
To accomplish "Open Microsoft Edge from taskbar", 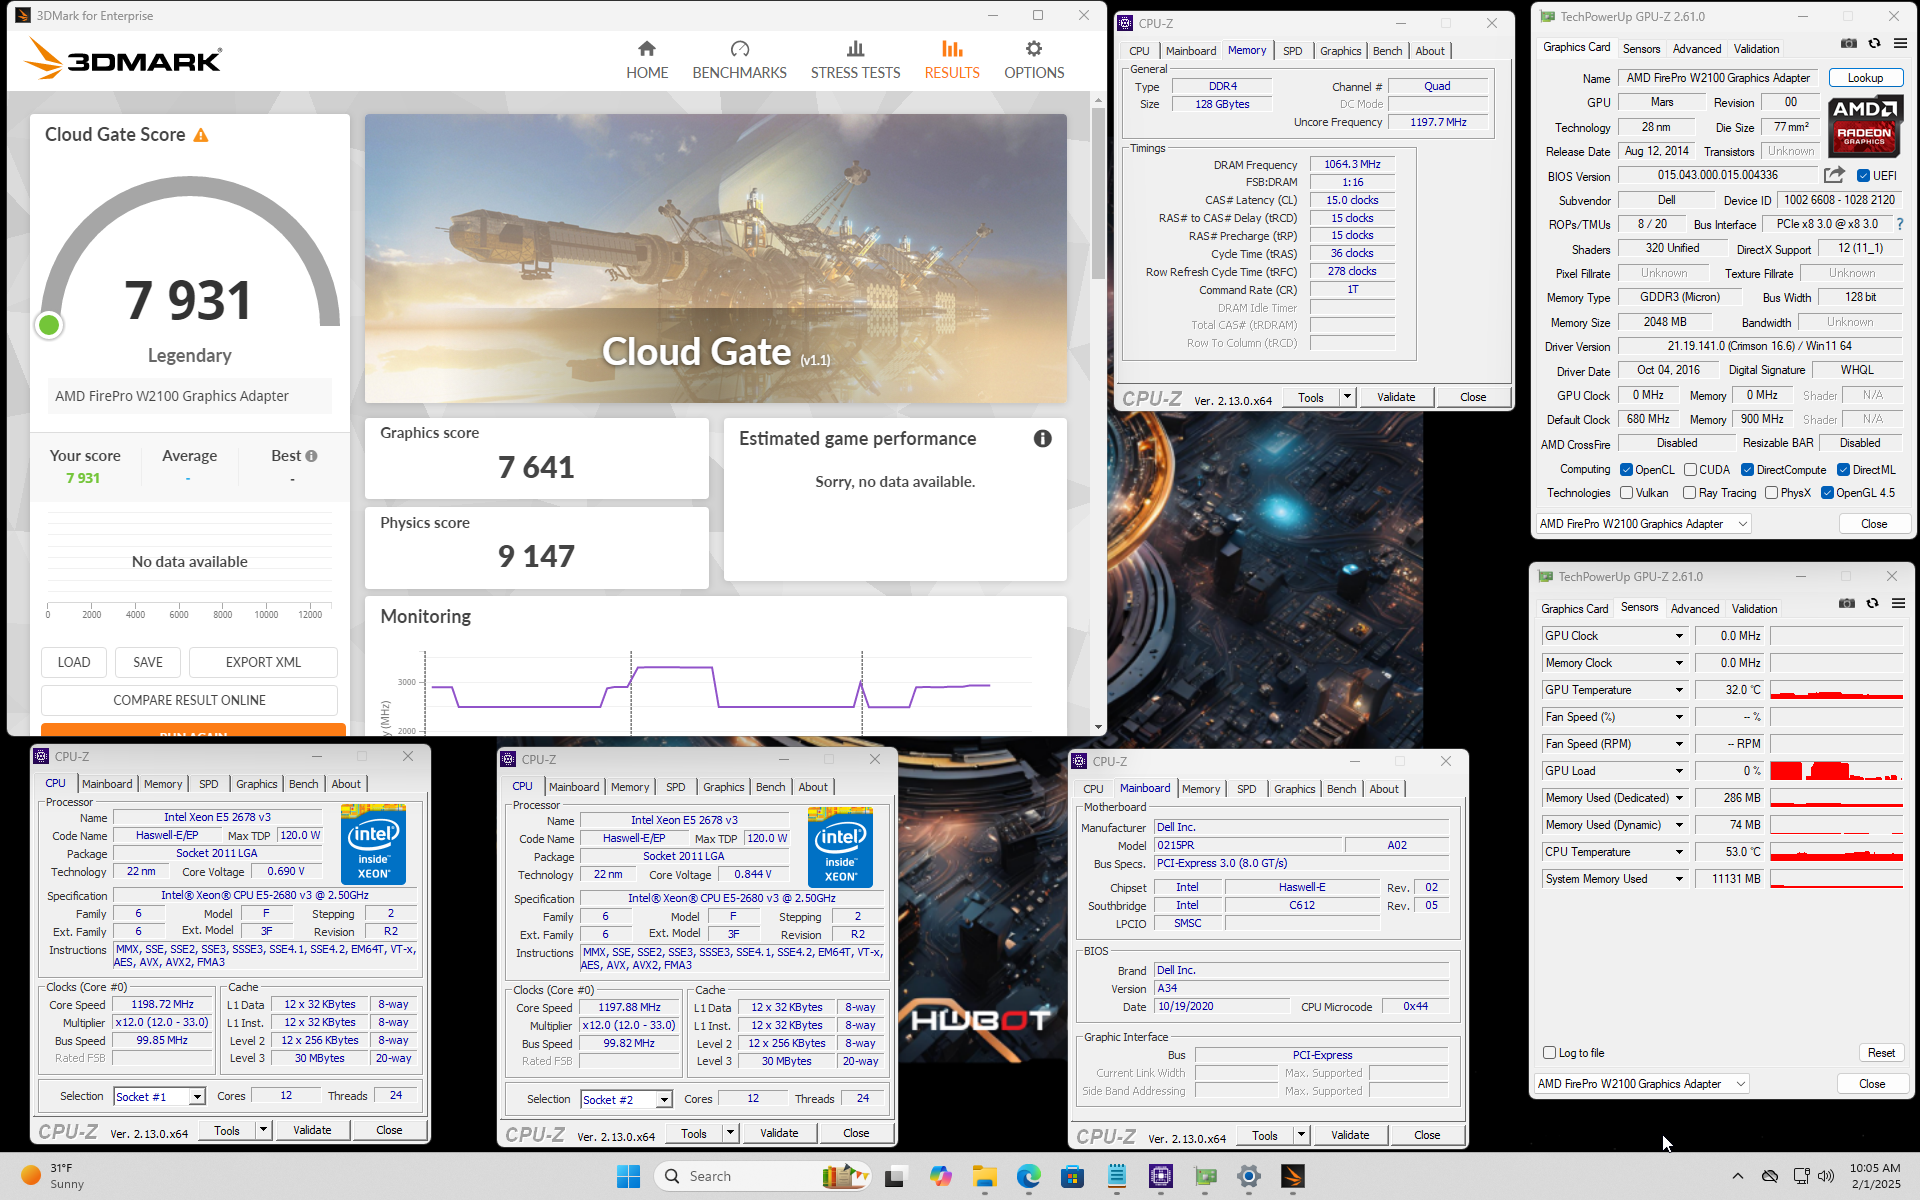I will 1029,1176.
